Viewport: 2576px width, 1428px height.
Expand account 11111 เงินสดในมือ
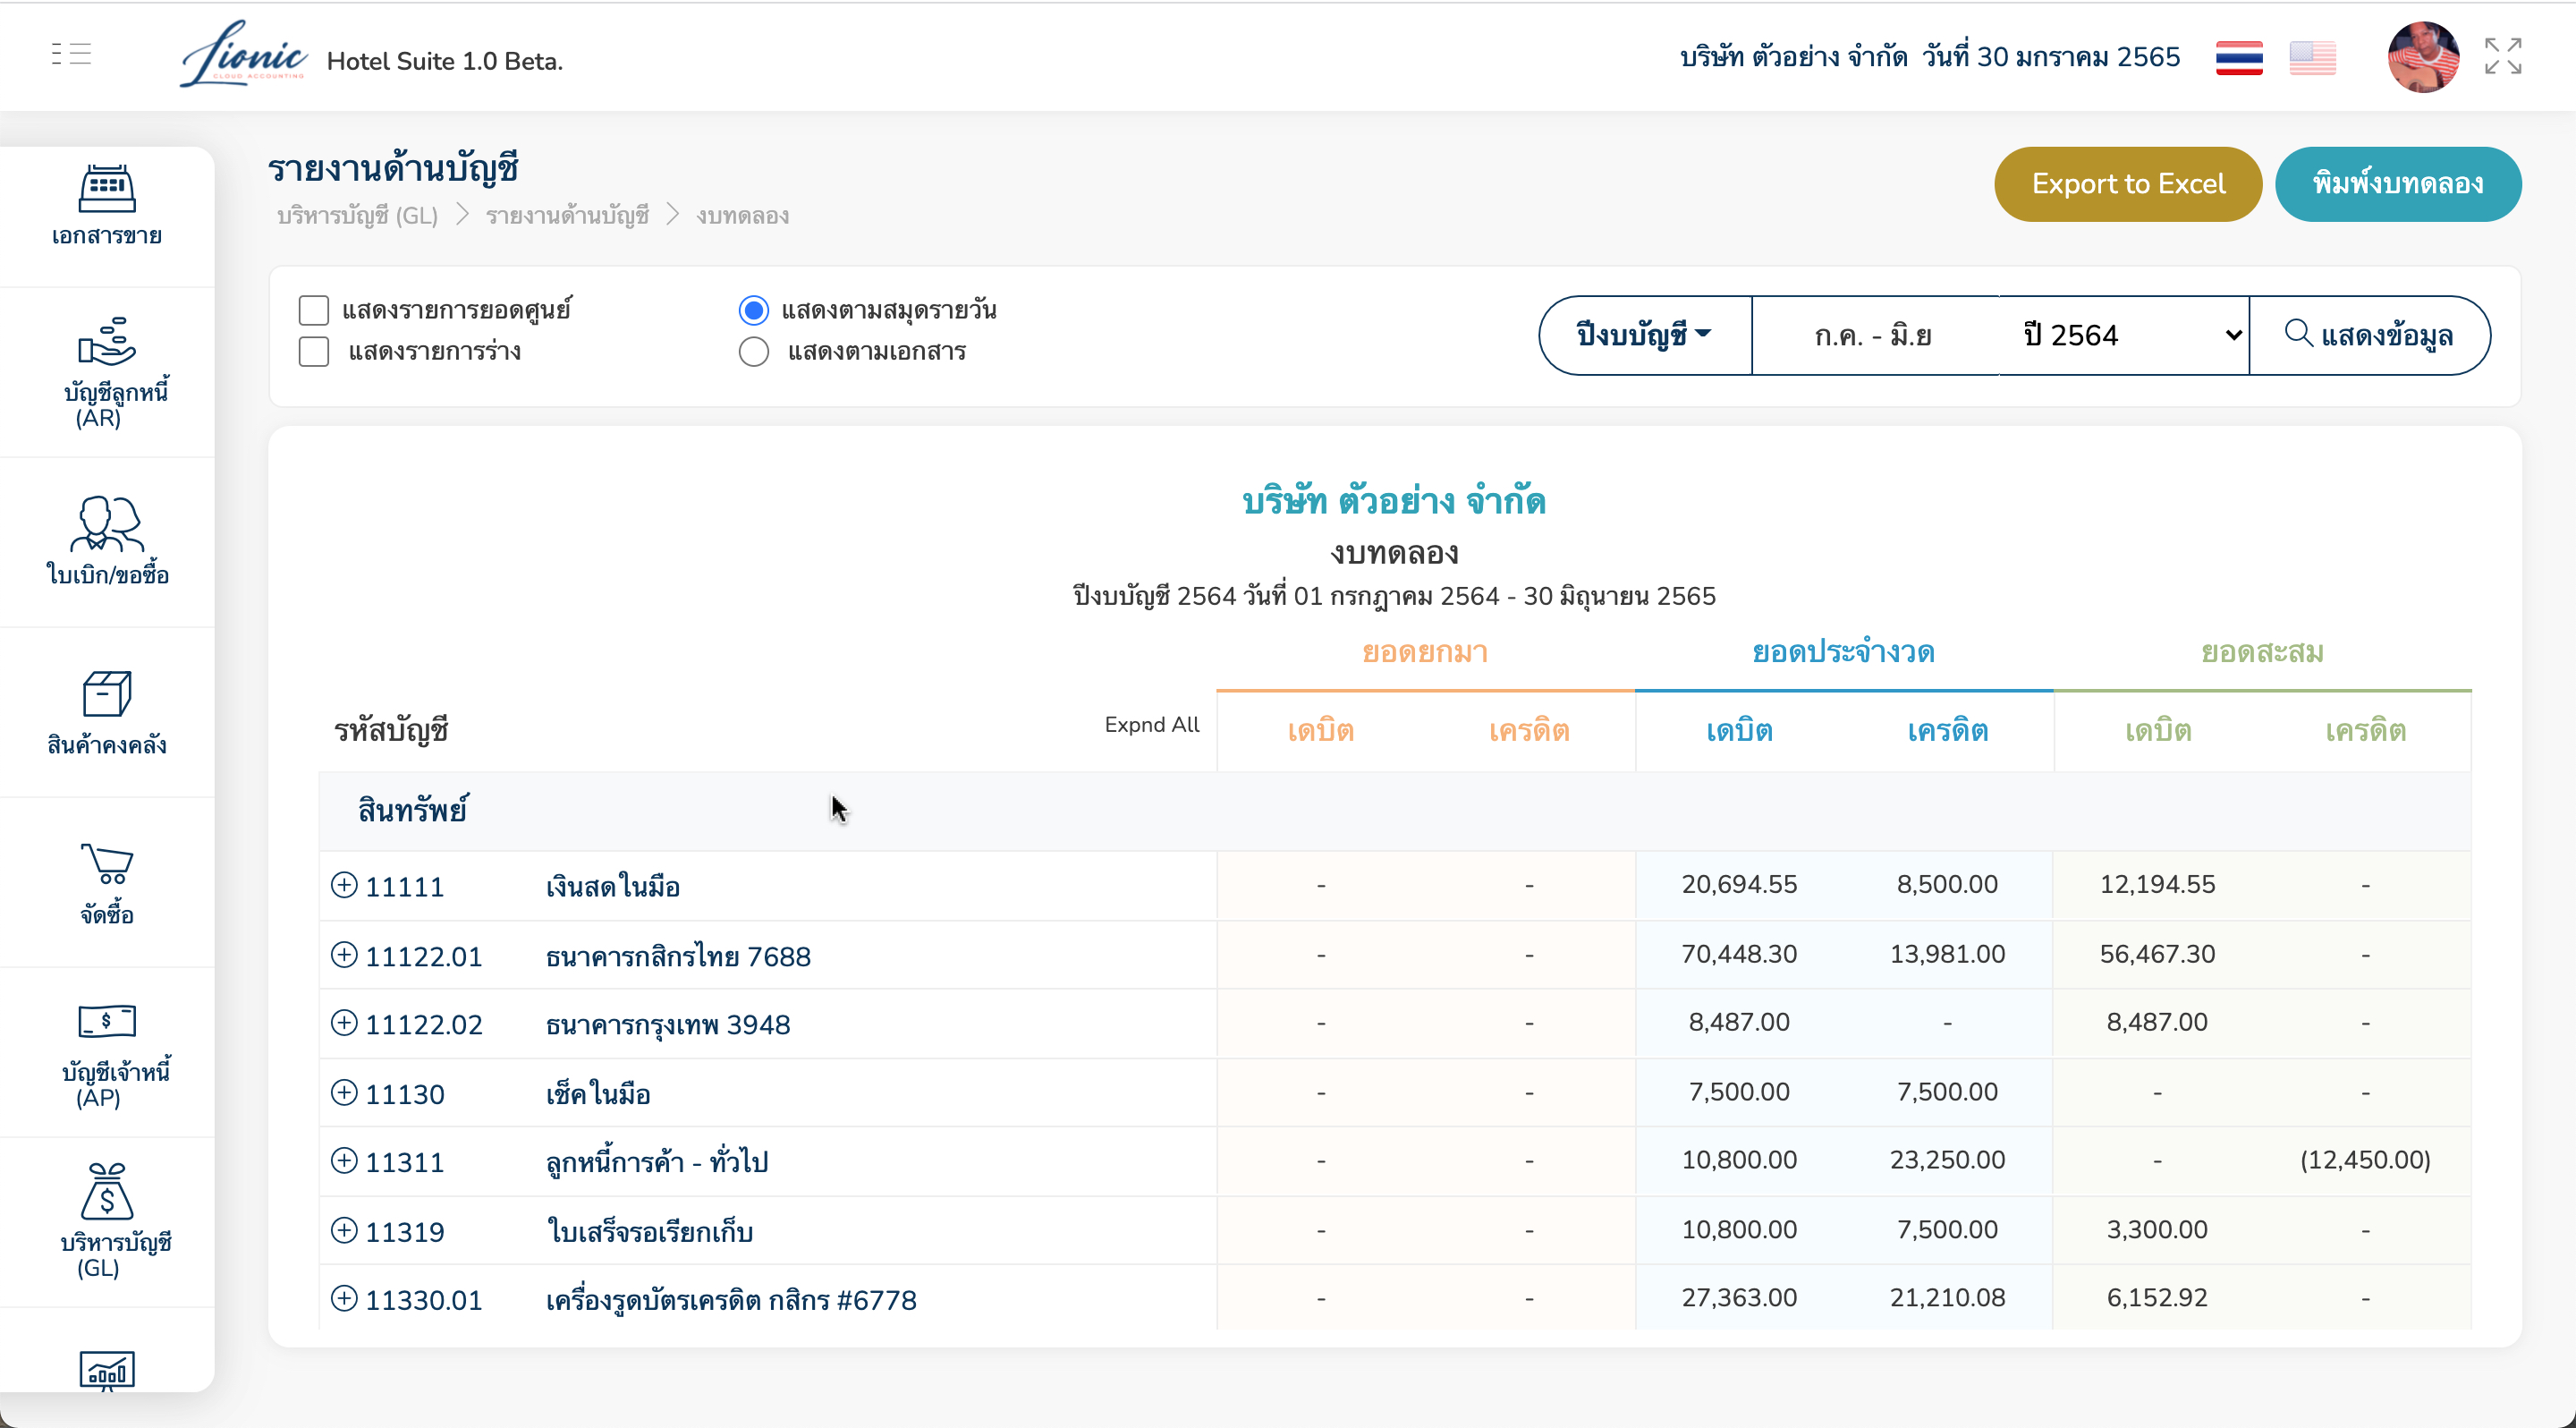click(x=344, y=885)
